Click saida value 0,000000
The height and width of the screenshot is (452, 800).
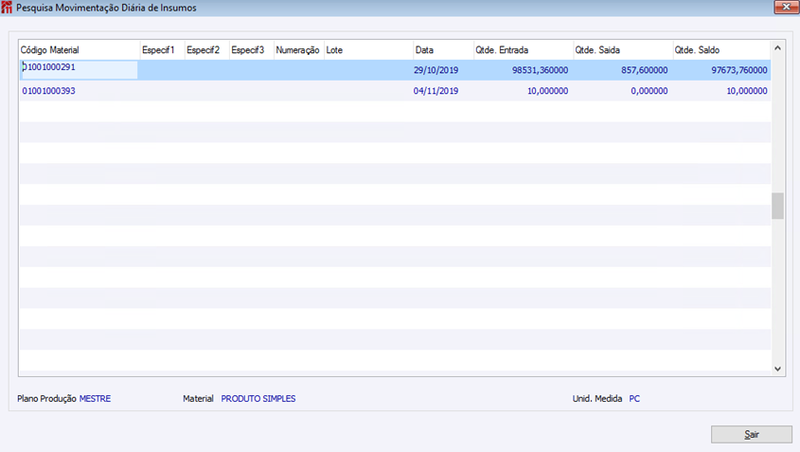click(x=649, y=91)
